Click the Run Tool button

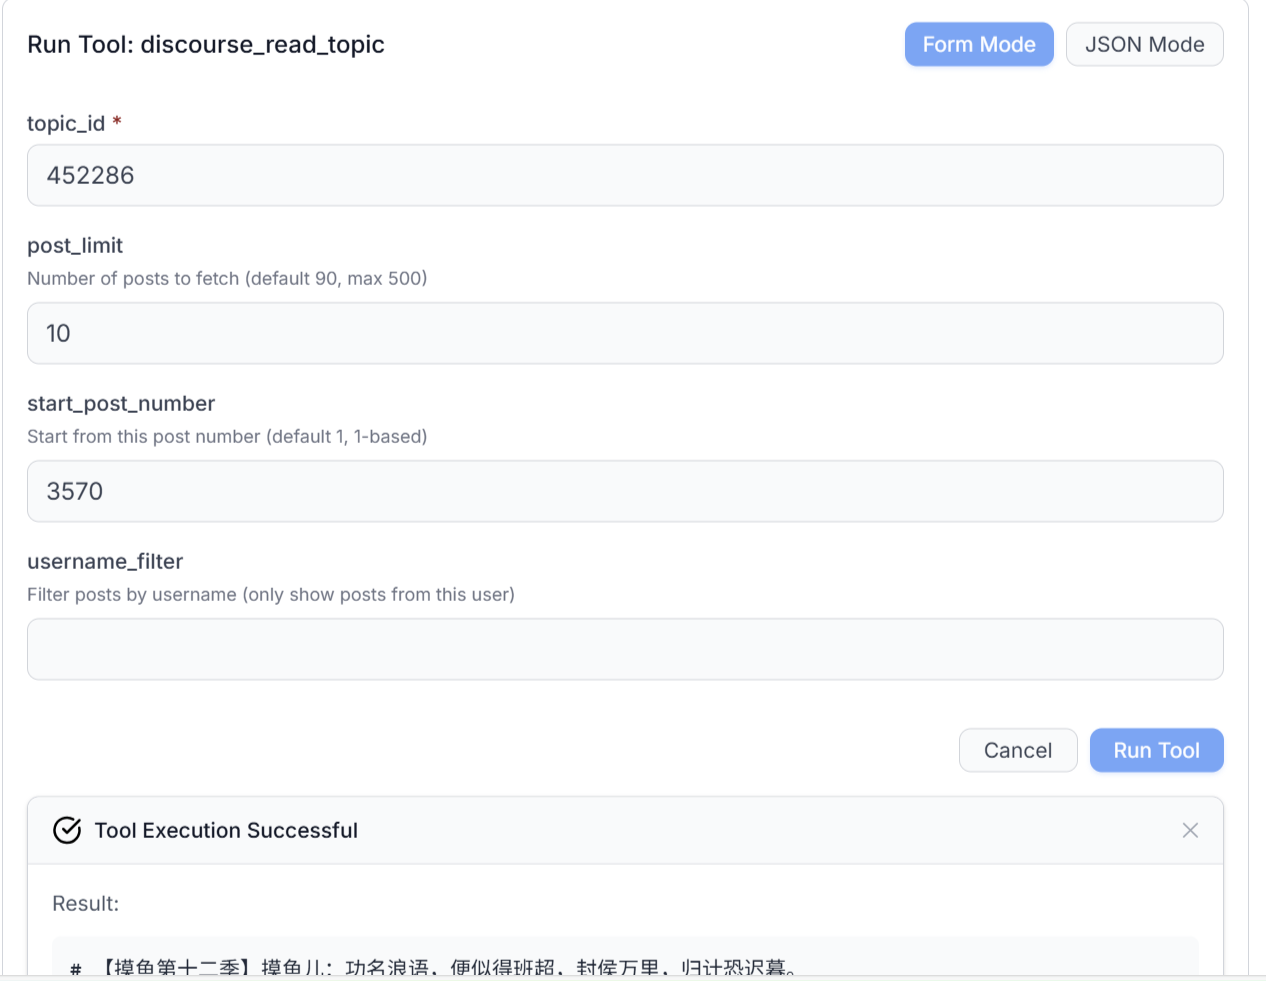point(1156,751)
